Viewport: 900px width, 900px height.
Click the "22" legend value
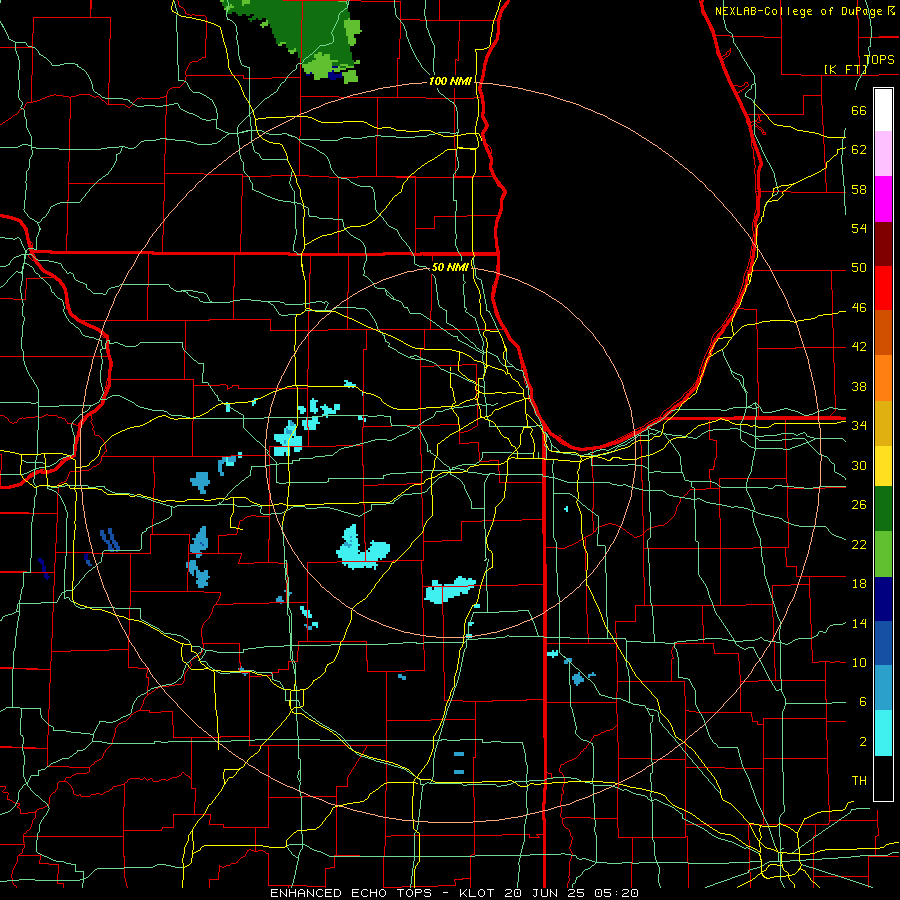[859, 544]
